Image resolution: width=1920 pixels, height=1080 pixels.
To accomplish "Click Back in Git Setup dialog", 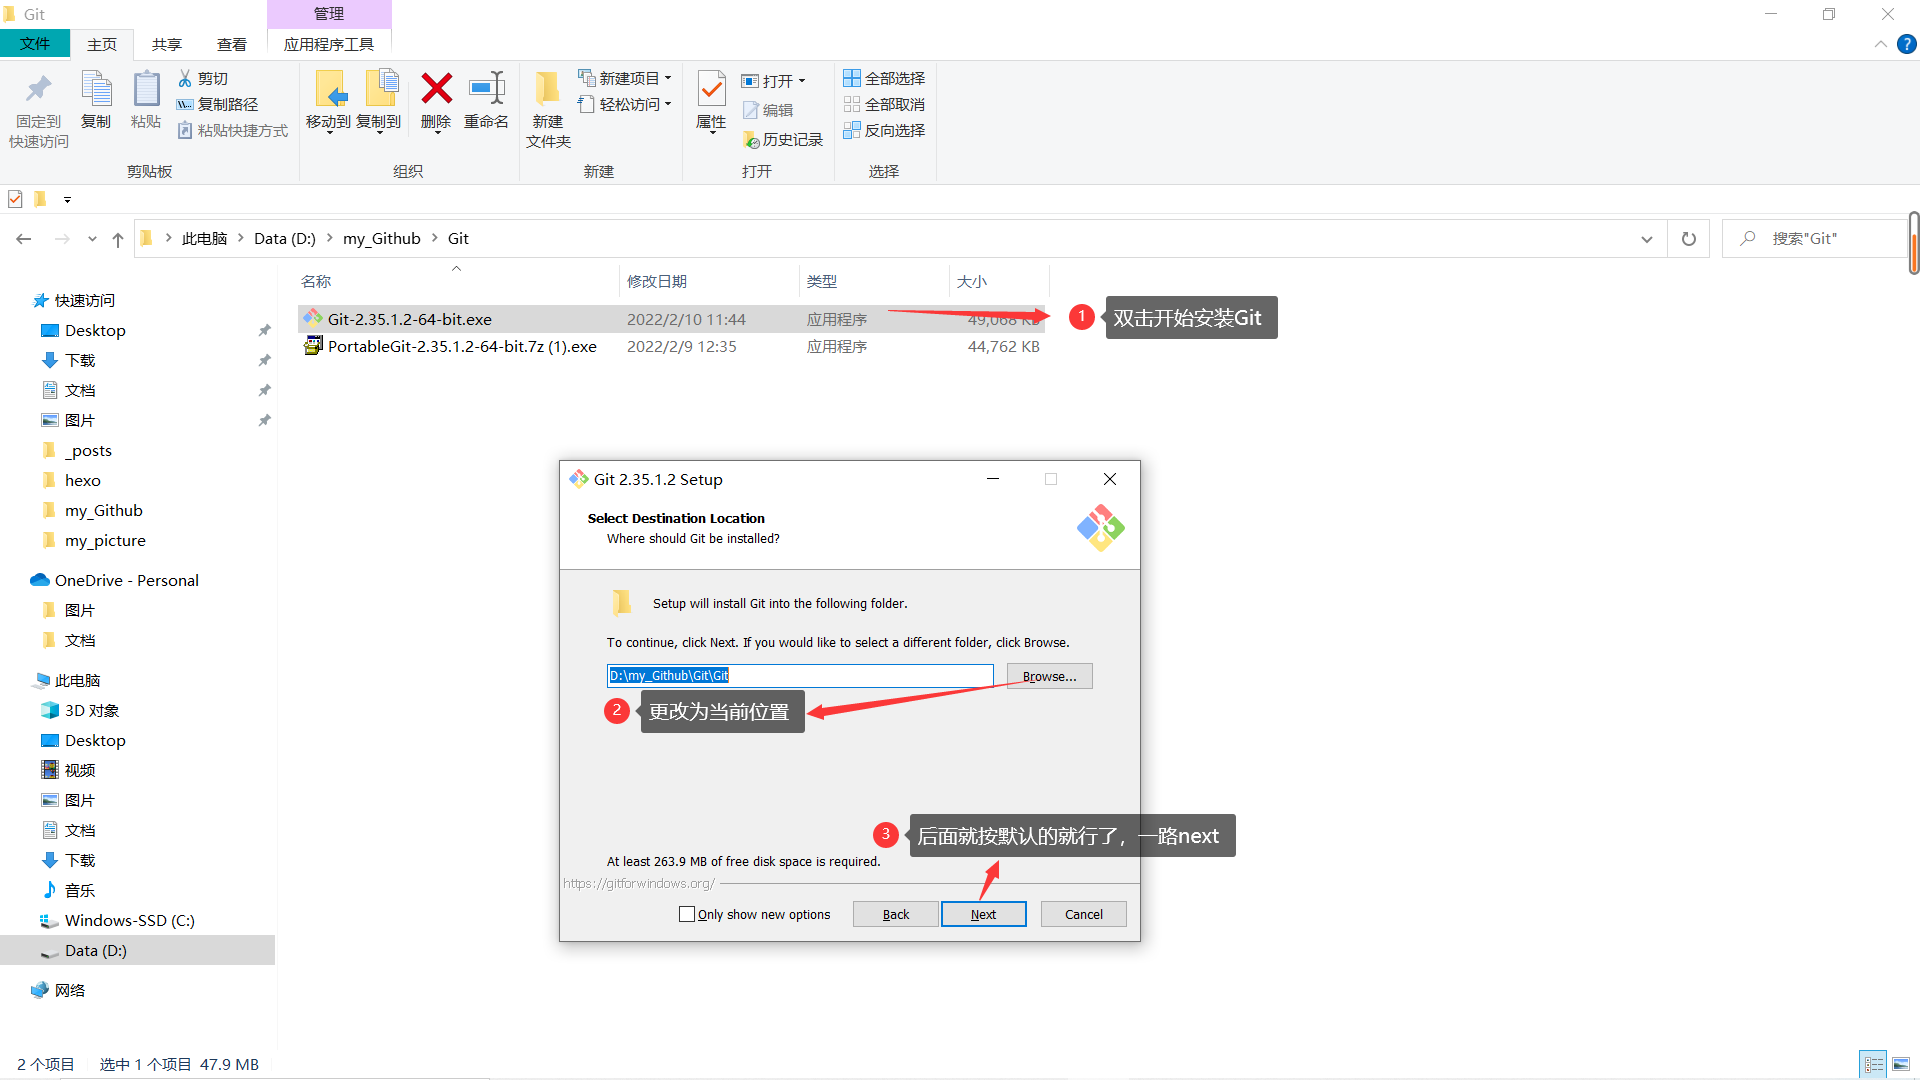I will 895,914.
